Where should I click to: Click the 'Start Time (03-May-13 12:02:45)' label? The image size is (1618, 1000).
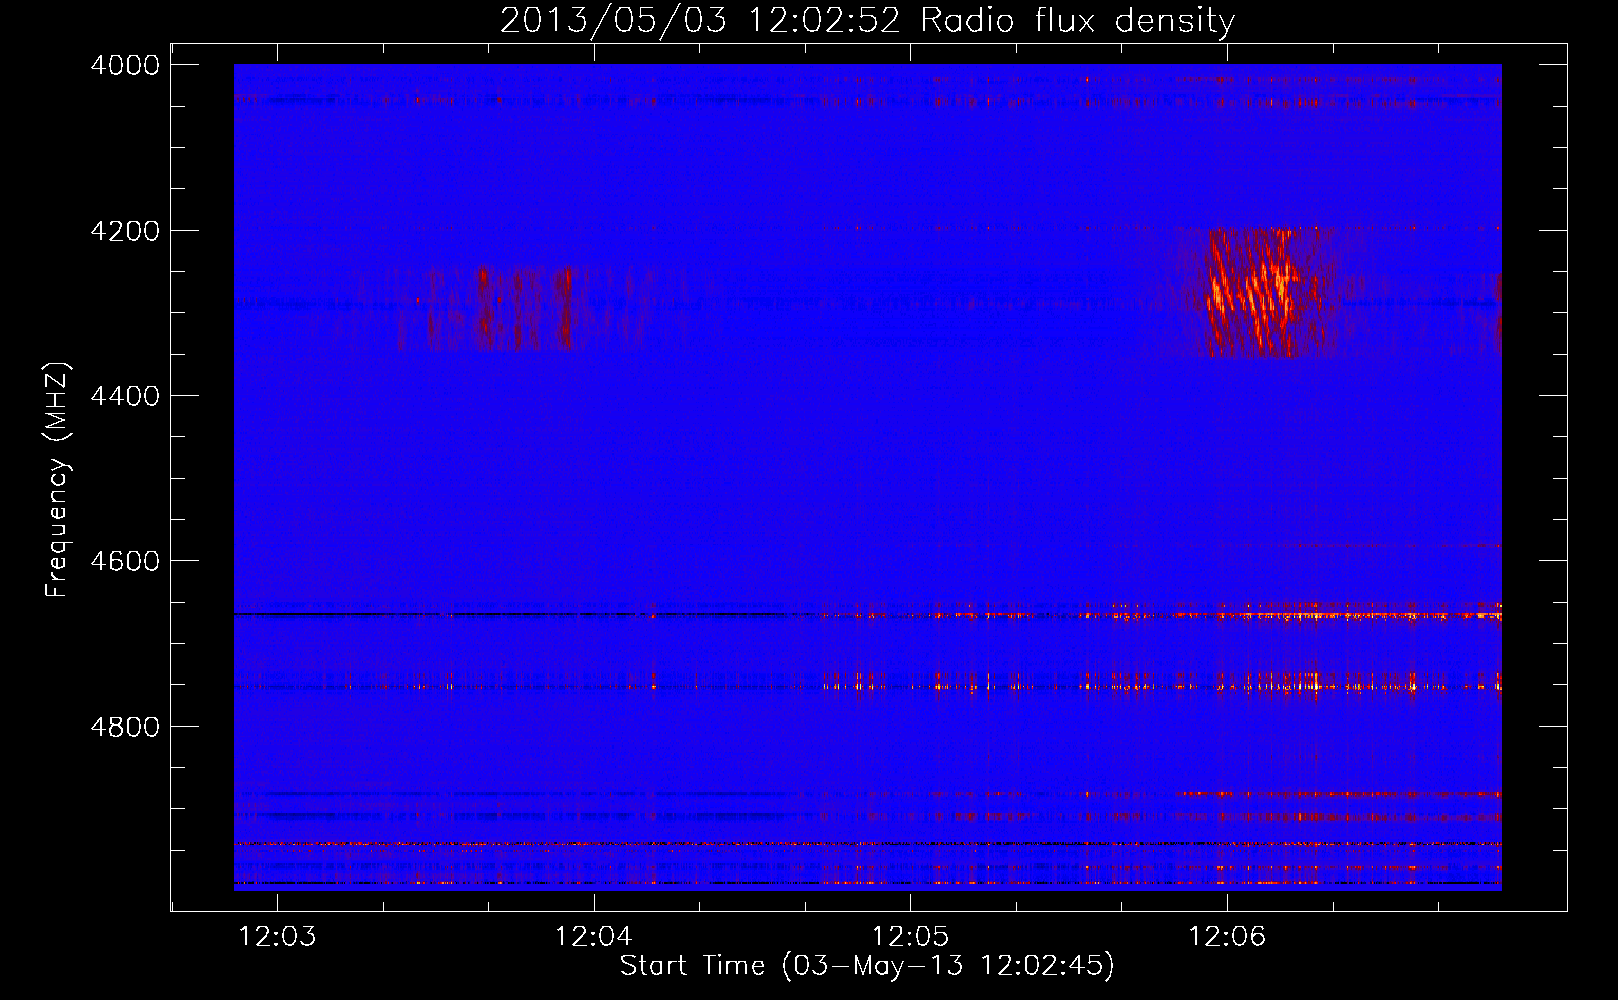pos(867,965)
